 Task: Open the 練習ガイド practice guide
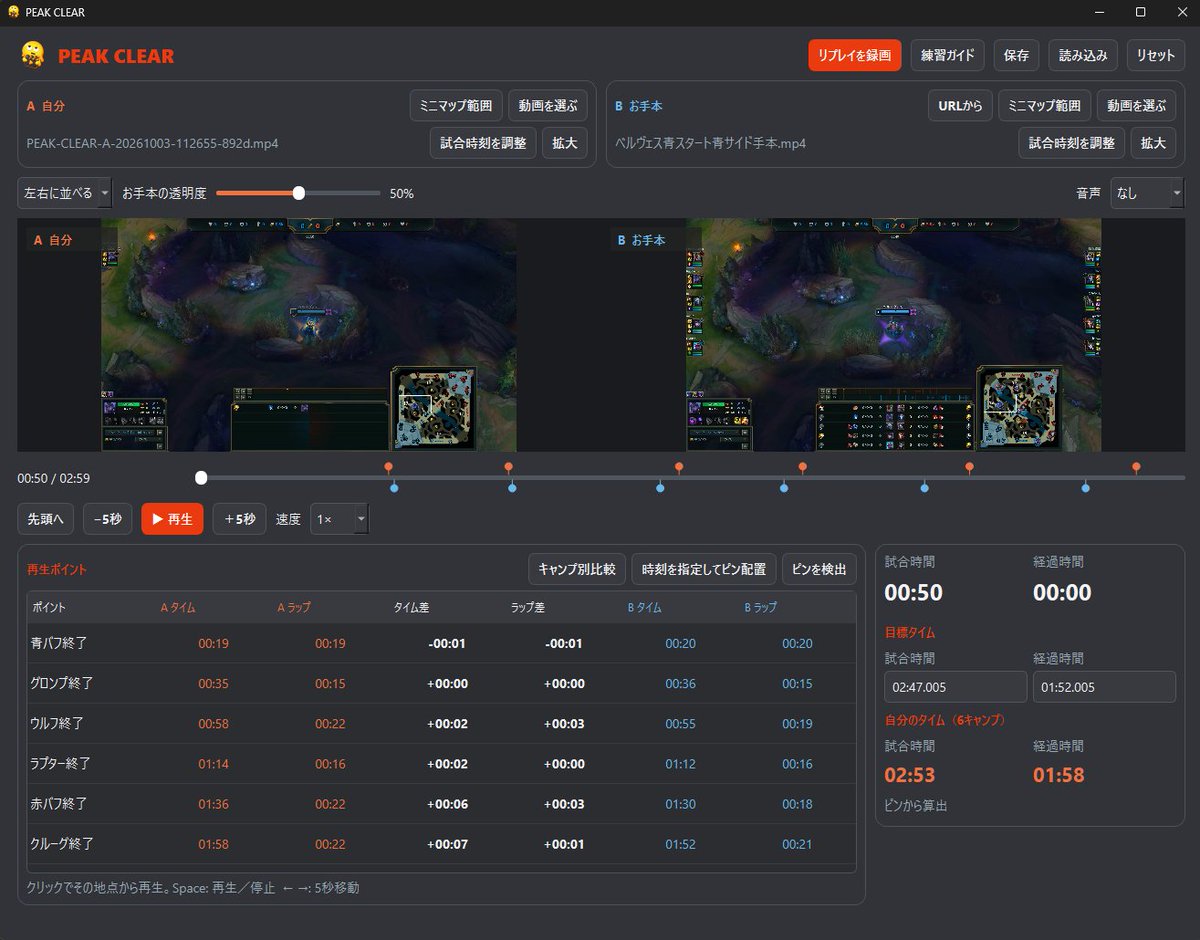[x=948, y=55]
